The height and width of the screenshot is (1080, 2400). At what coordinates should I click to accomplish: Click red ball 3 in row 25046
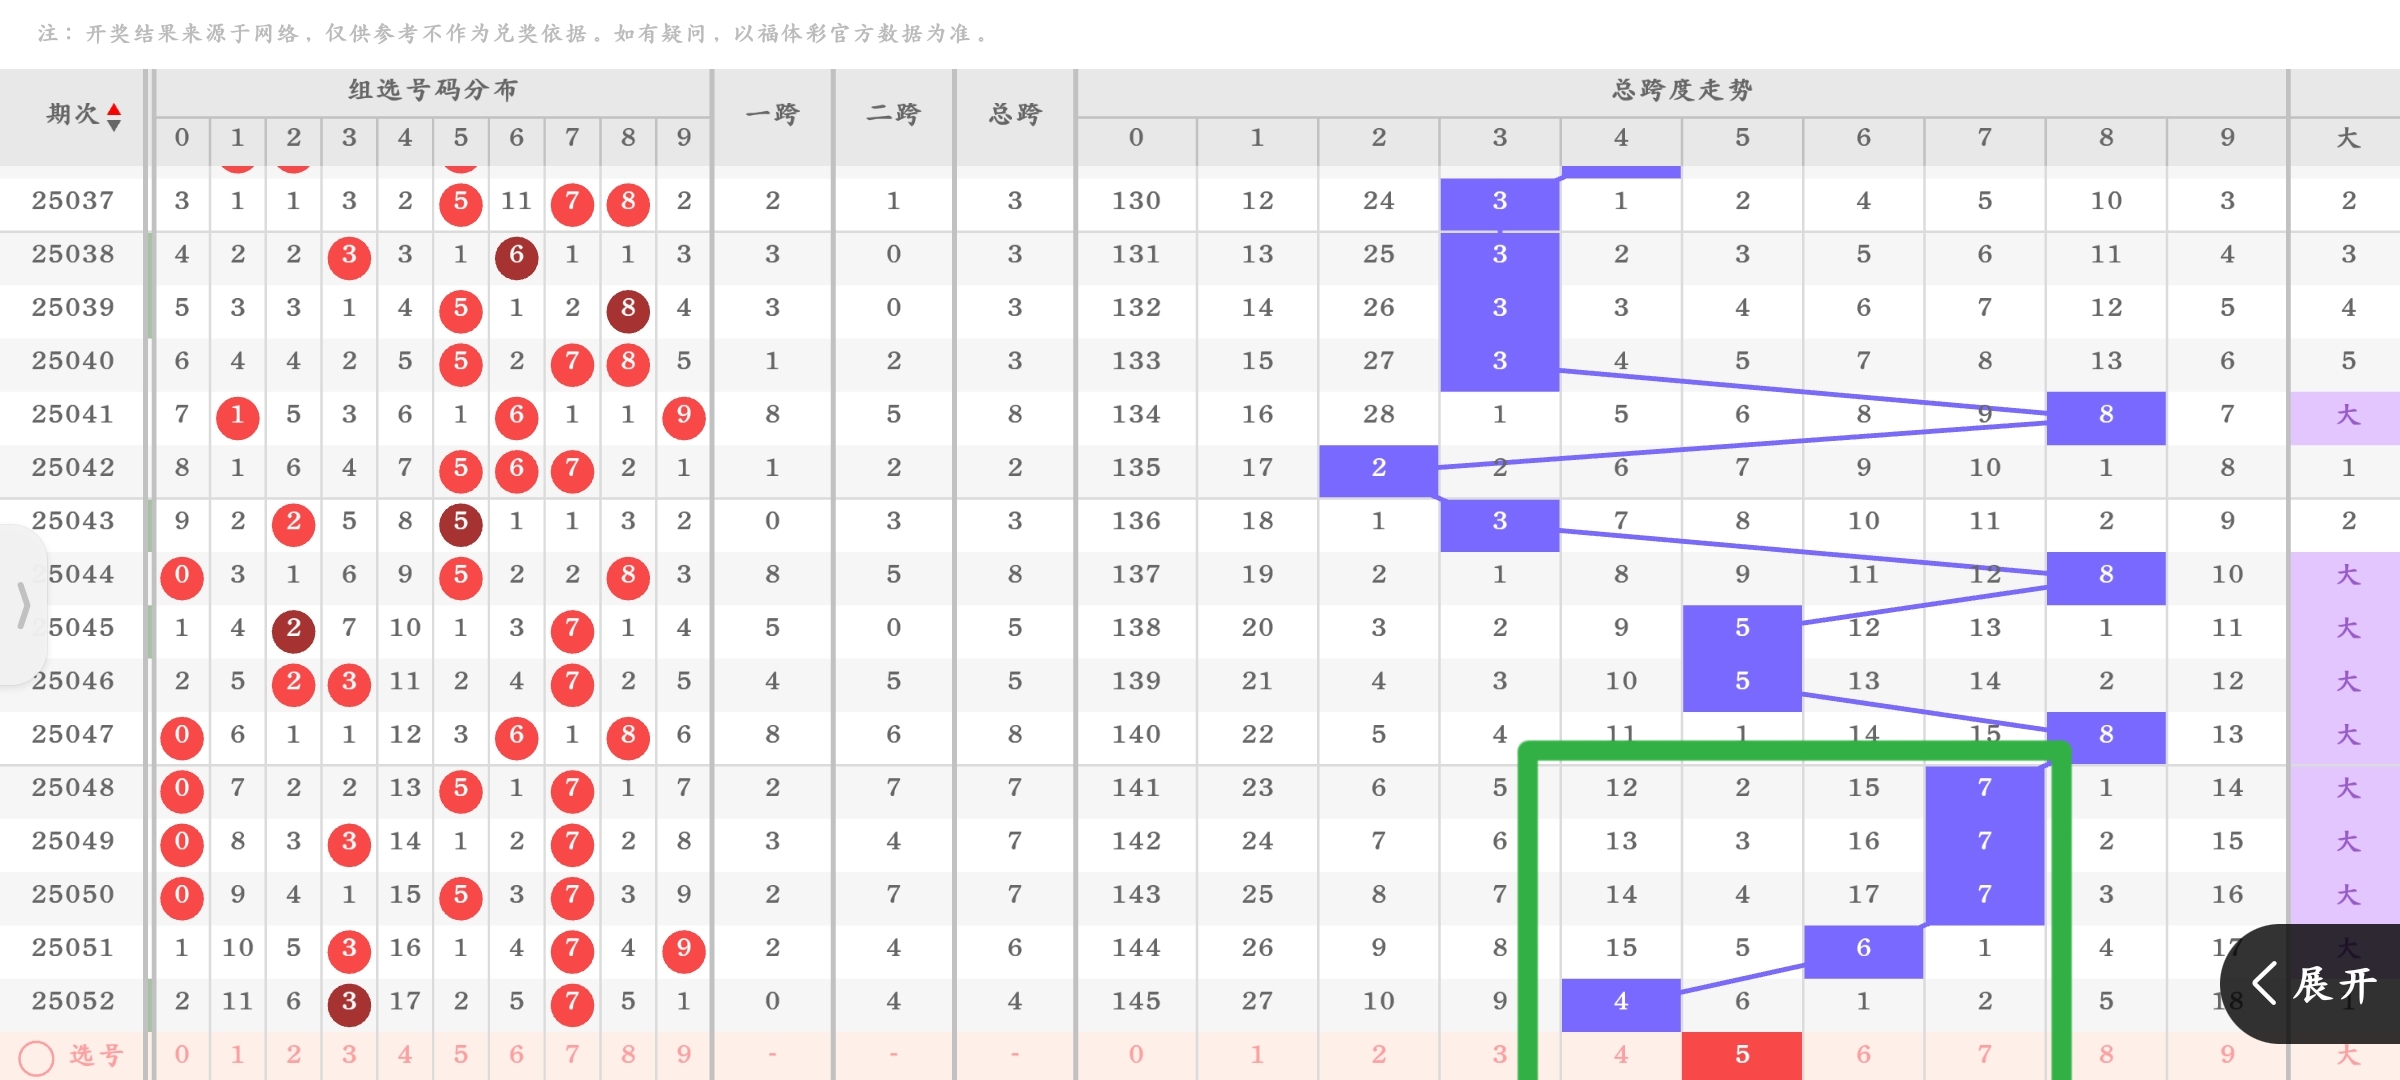[x=349, y=683]
